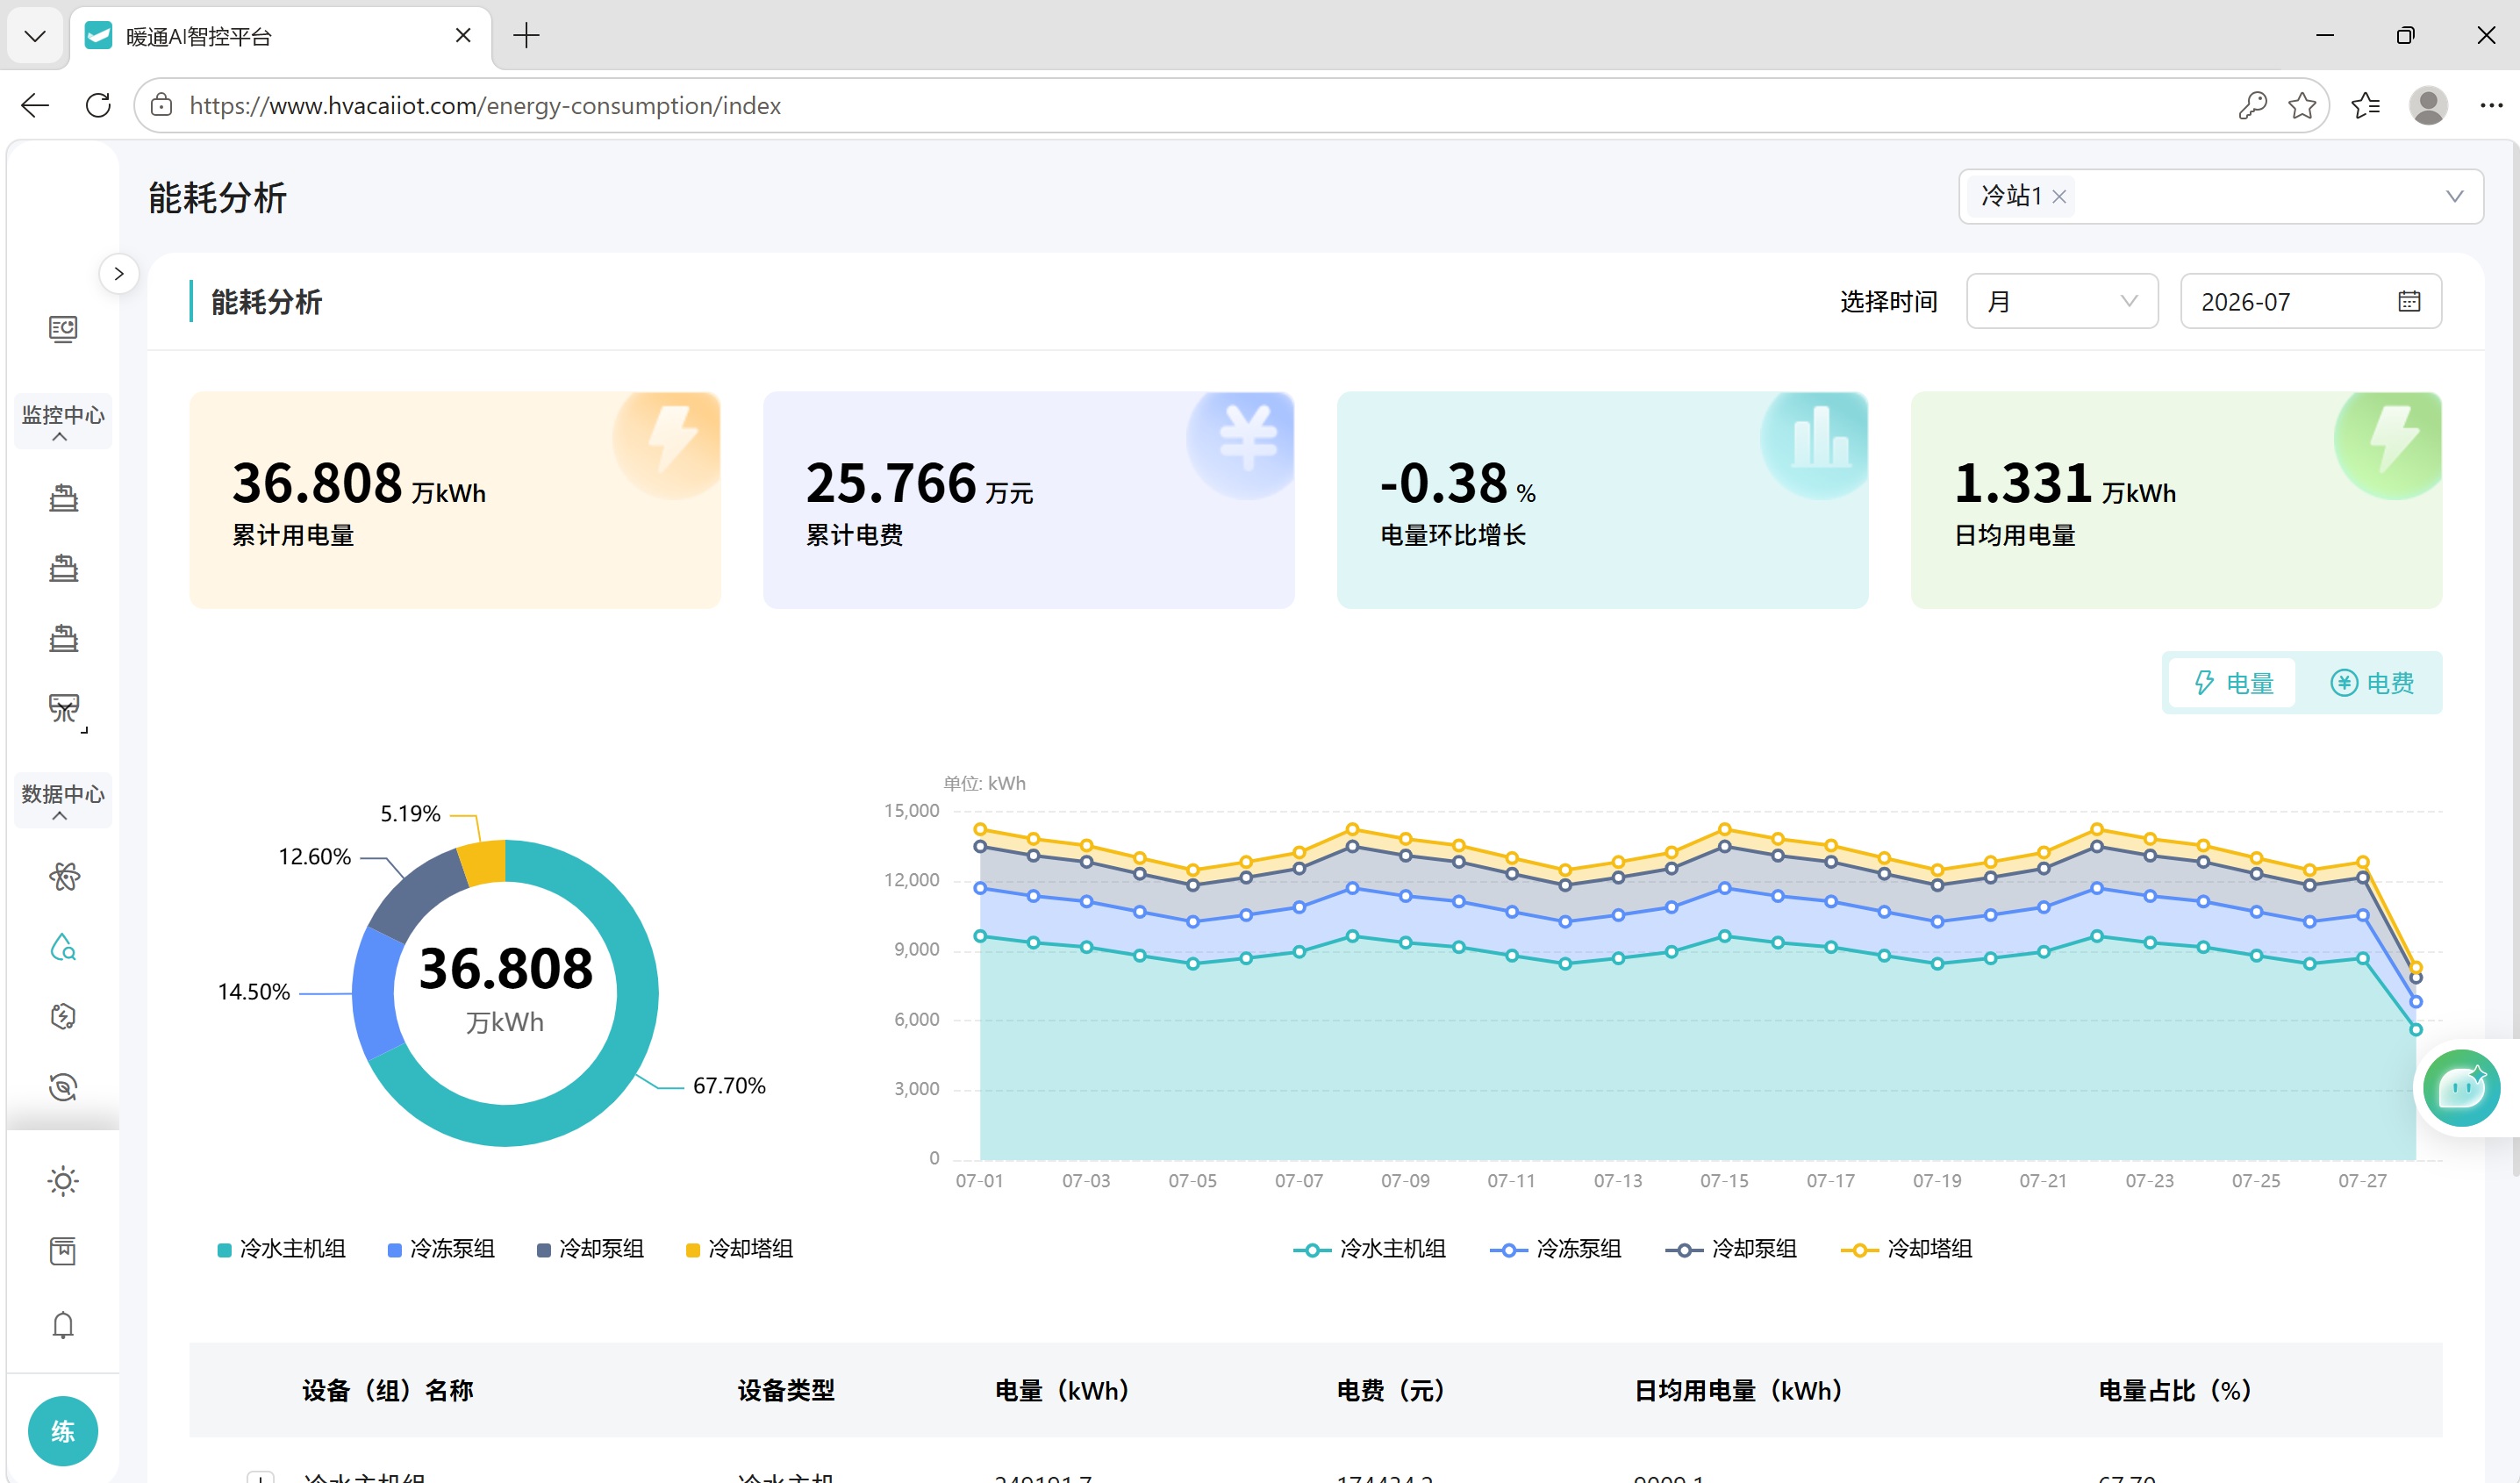Screen dimensions: 2520x1483
Task: Click the blue 14.50% donut segment
Action: tap(375, 993)
